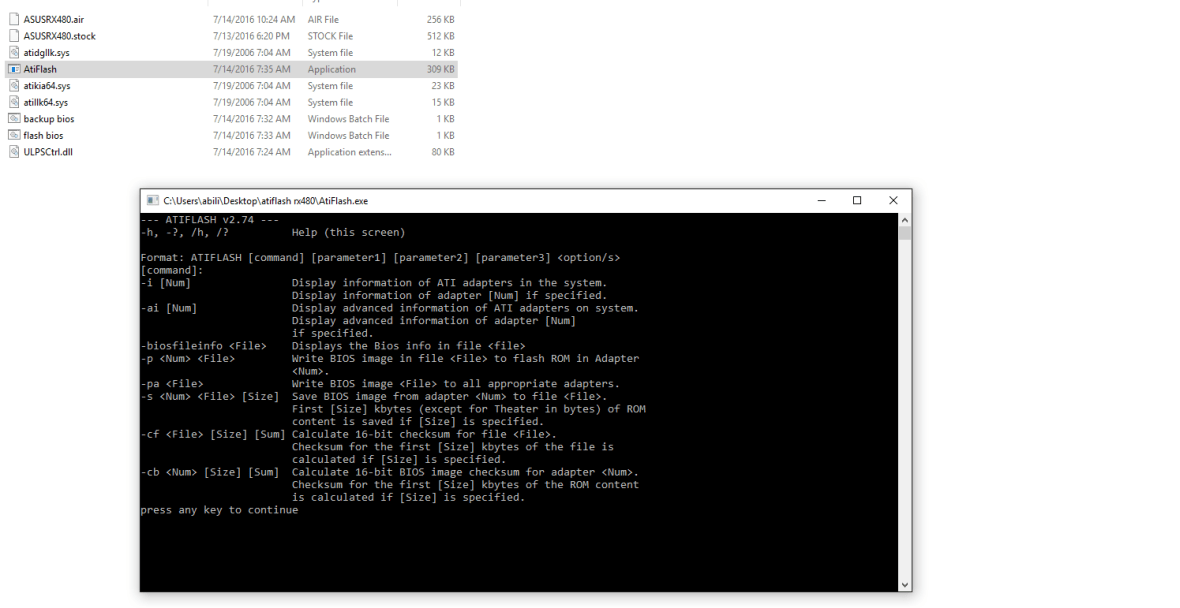Click the atidgllk.sys system file icon
Screen dimensions: 1180x608
tap(14, 53)
